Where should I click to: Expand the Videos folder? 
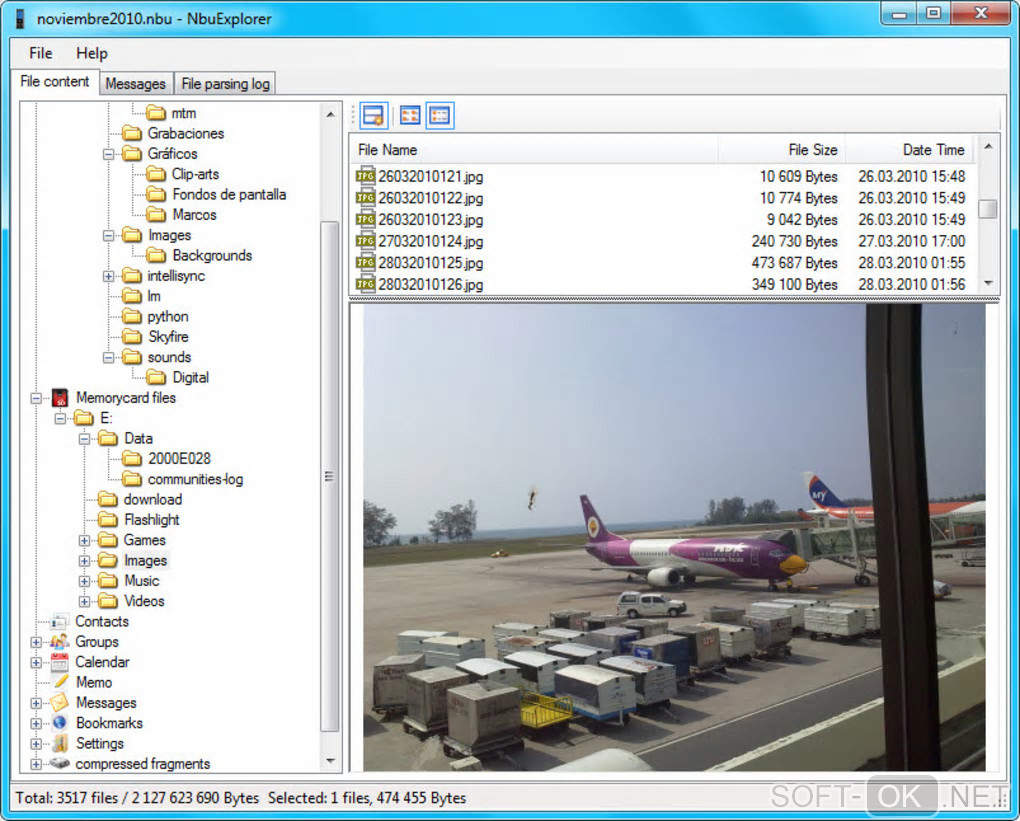(x=85, y=602)
